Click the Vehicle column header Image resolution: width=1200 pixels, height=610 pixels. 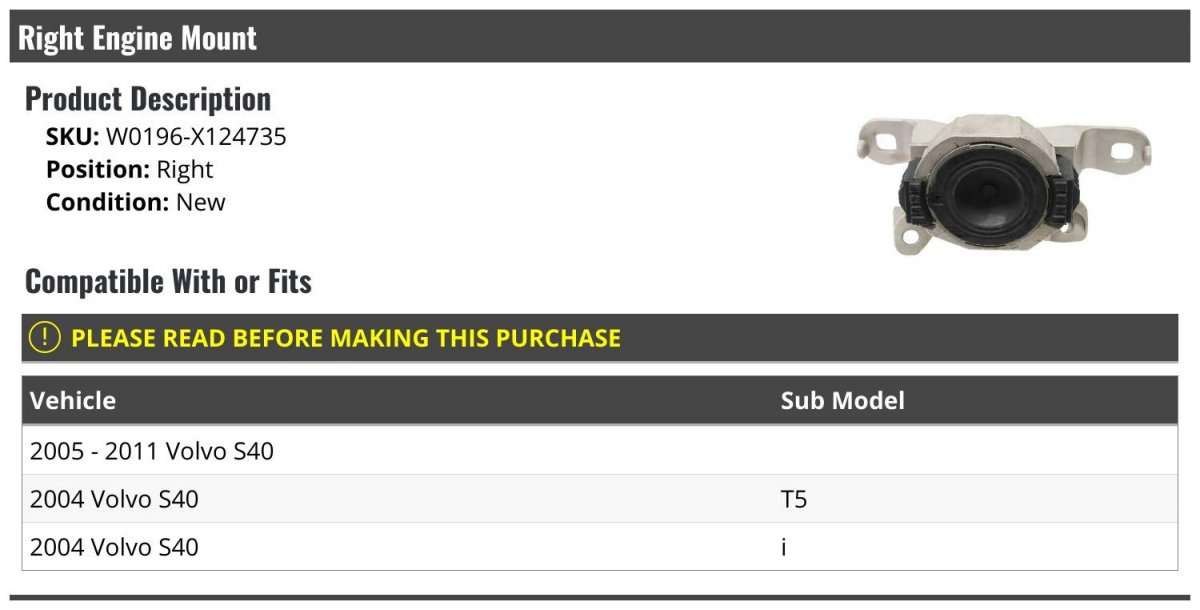coord(73,401)
